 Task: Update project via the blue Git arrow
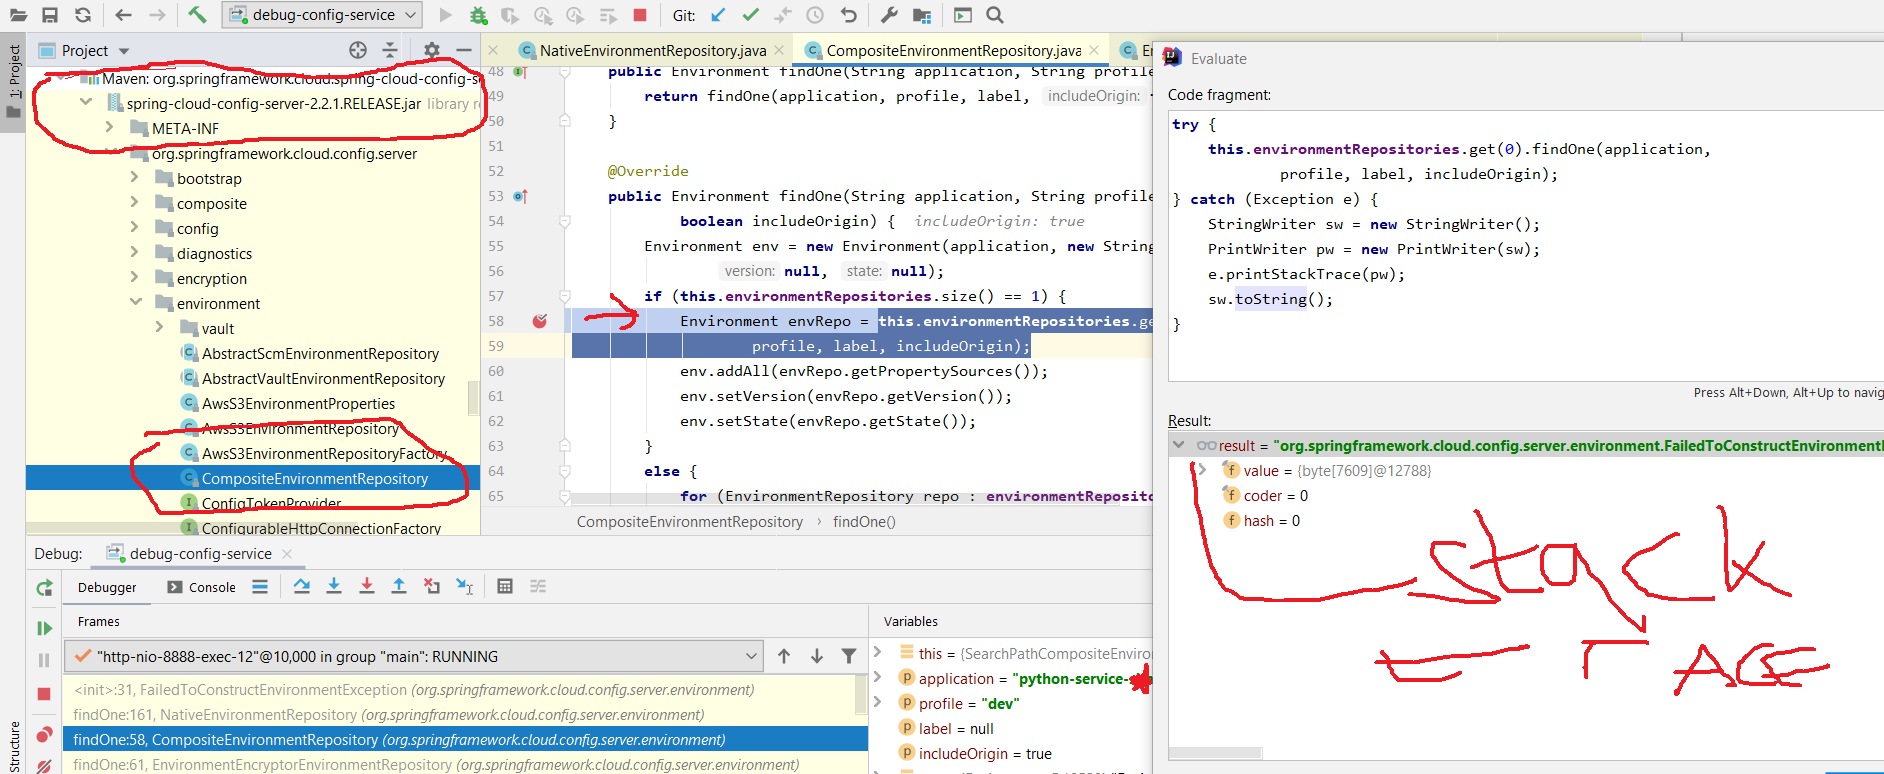(718, 15)
